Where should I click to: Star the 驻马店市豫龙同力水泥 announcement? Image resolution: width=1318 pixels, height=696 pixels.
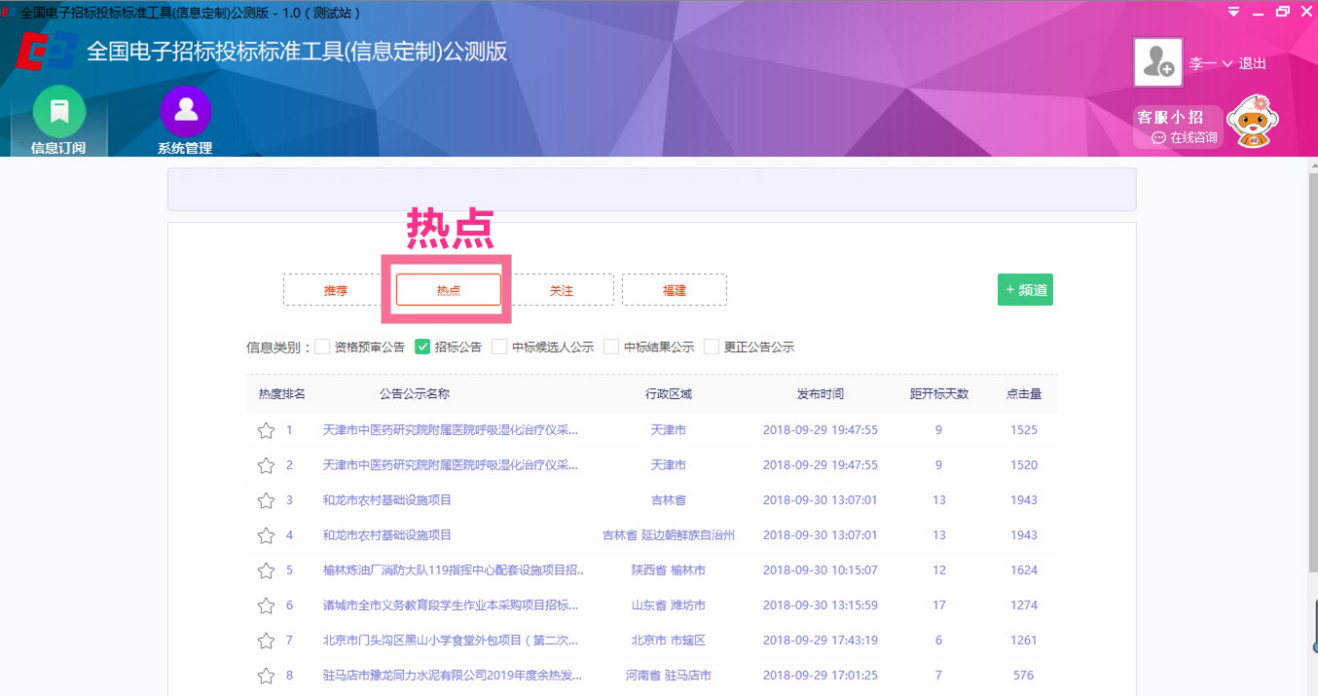click(x=266, y=675)
